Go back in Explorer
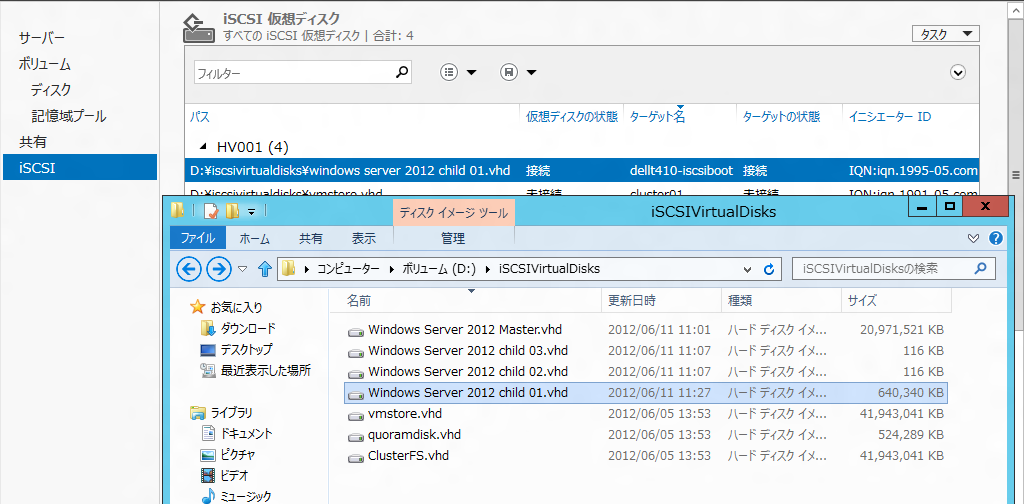Viewport: 1024px width, 504px height. 189,268
